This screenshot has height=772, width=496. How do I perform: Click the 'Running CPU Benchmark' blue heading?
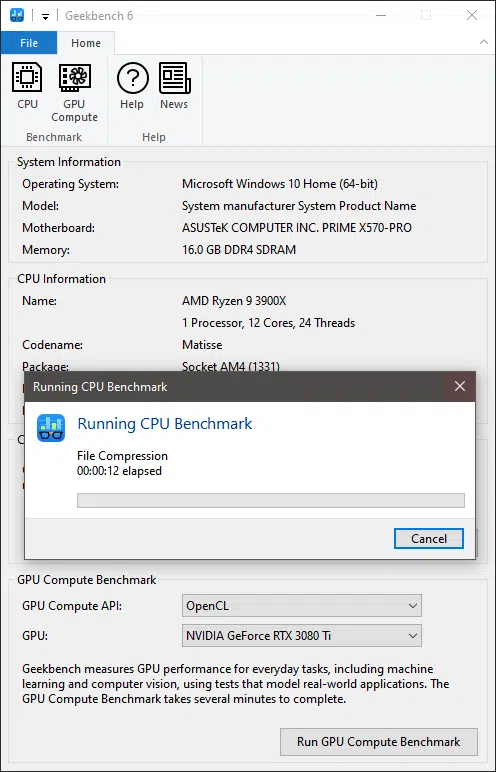pos(165,424)
